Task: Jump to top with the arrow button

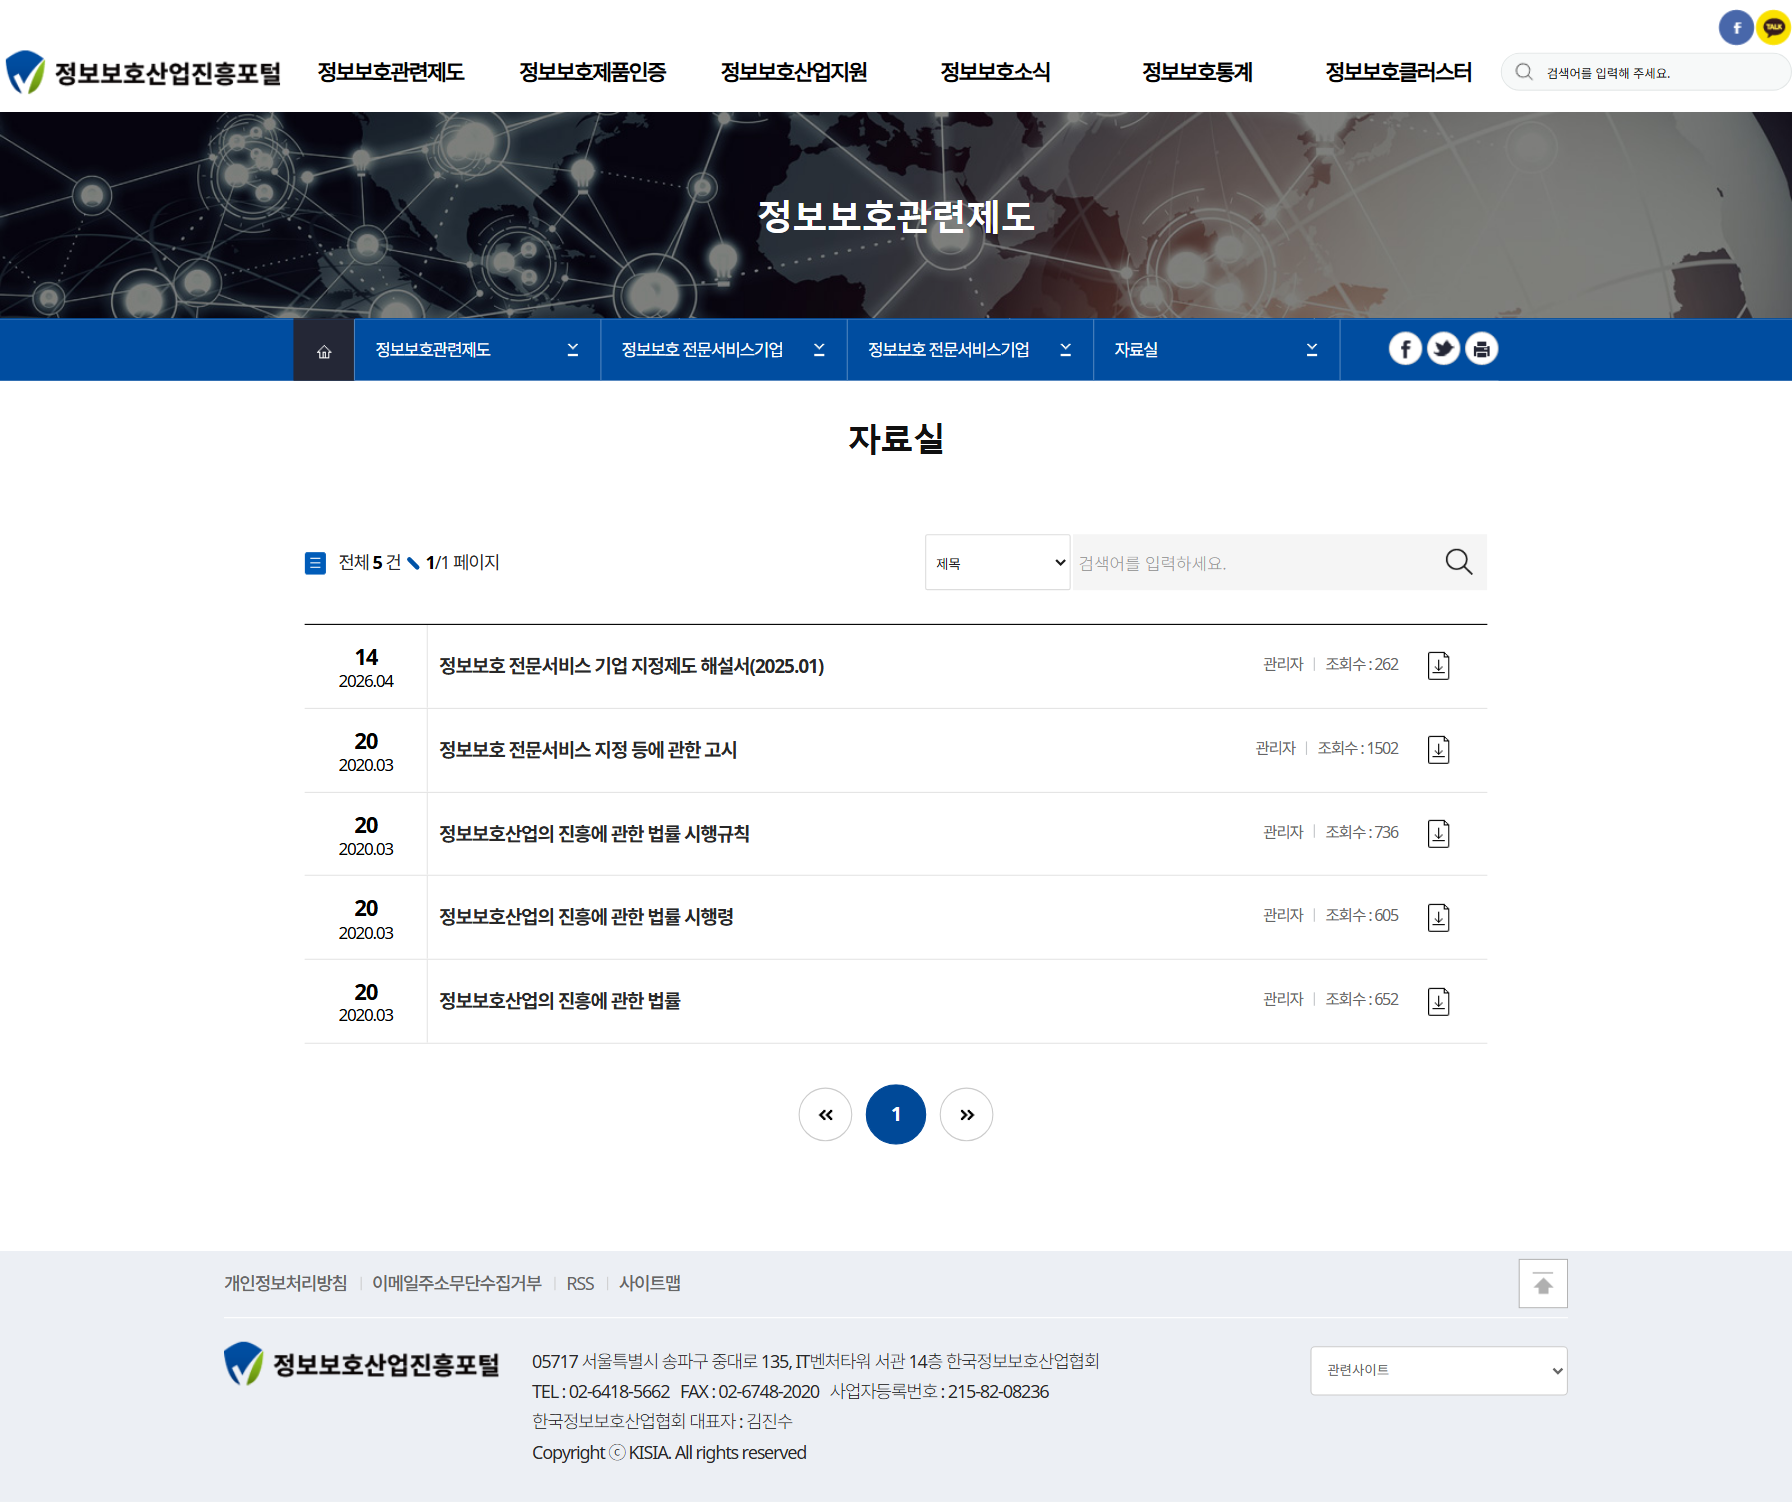Action: point(1543,1284)
